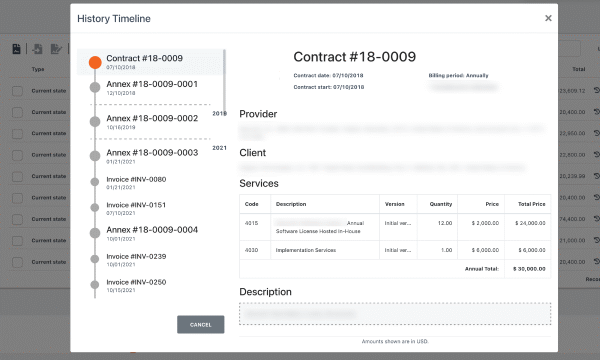The height and width of the screenshot is (360, 600).
Task: Select Contract #18-0009 in the timeline
Action: click(150, 62)
